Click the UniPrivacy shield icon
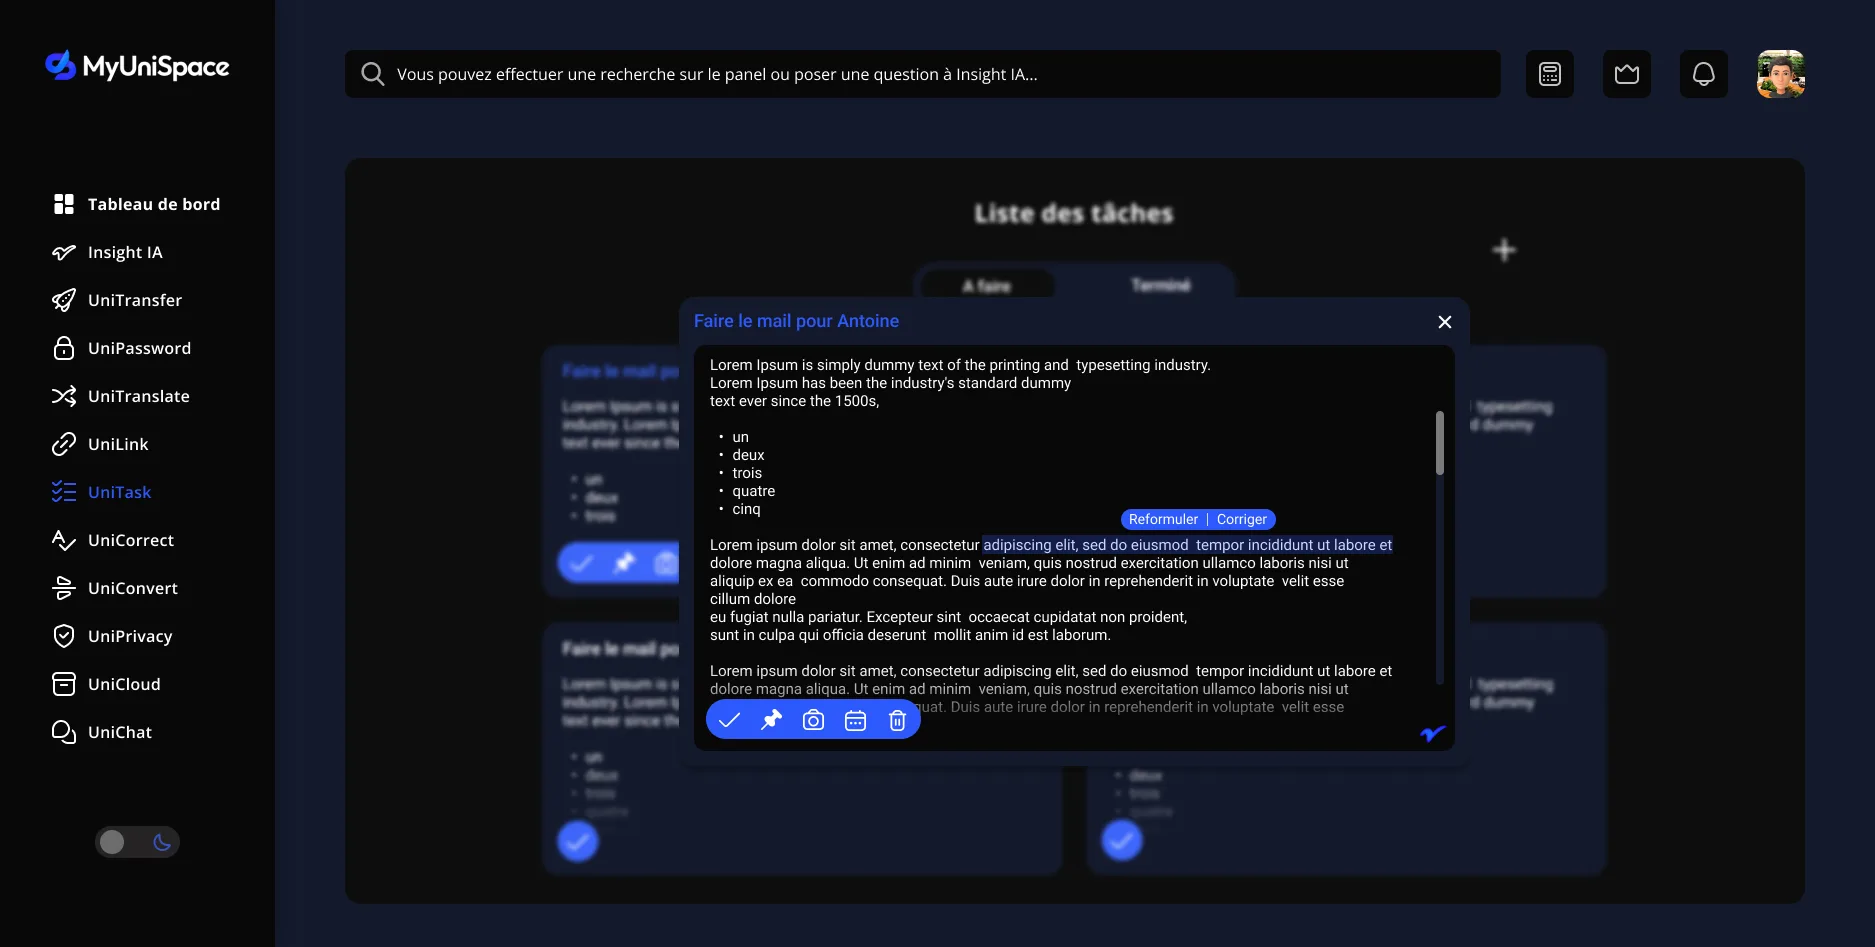The image size is (1875, 947). [64, 636]
